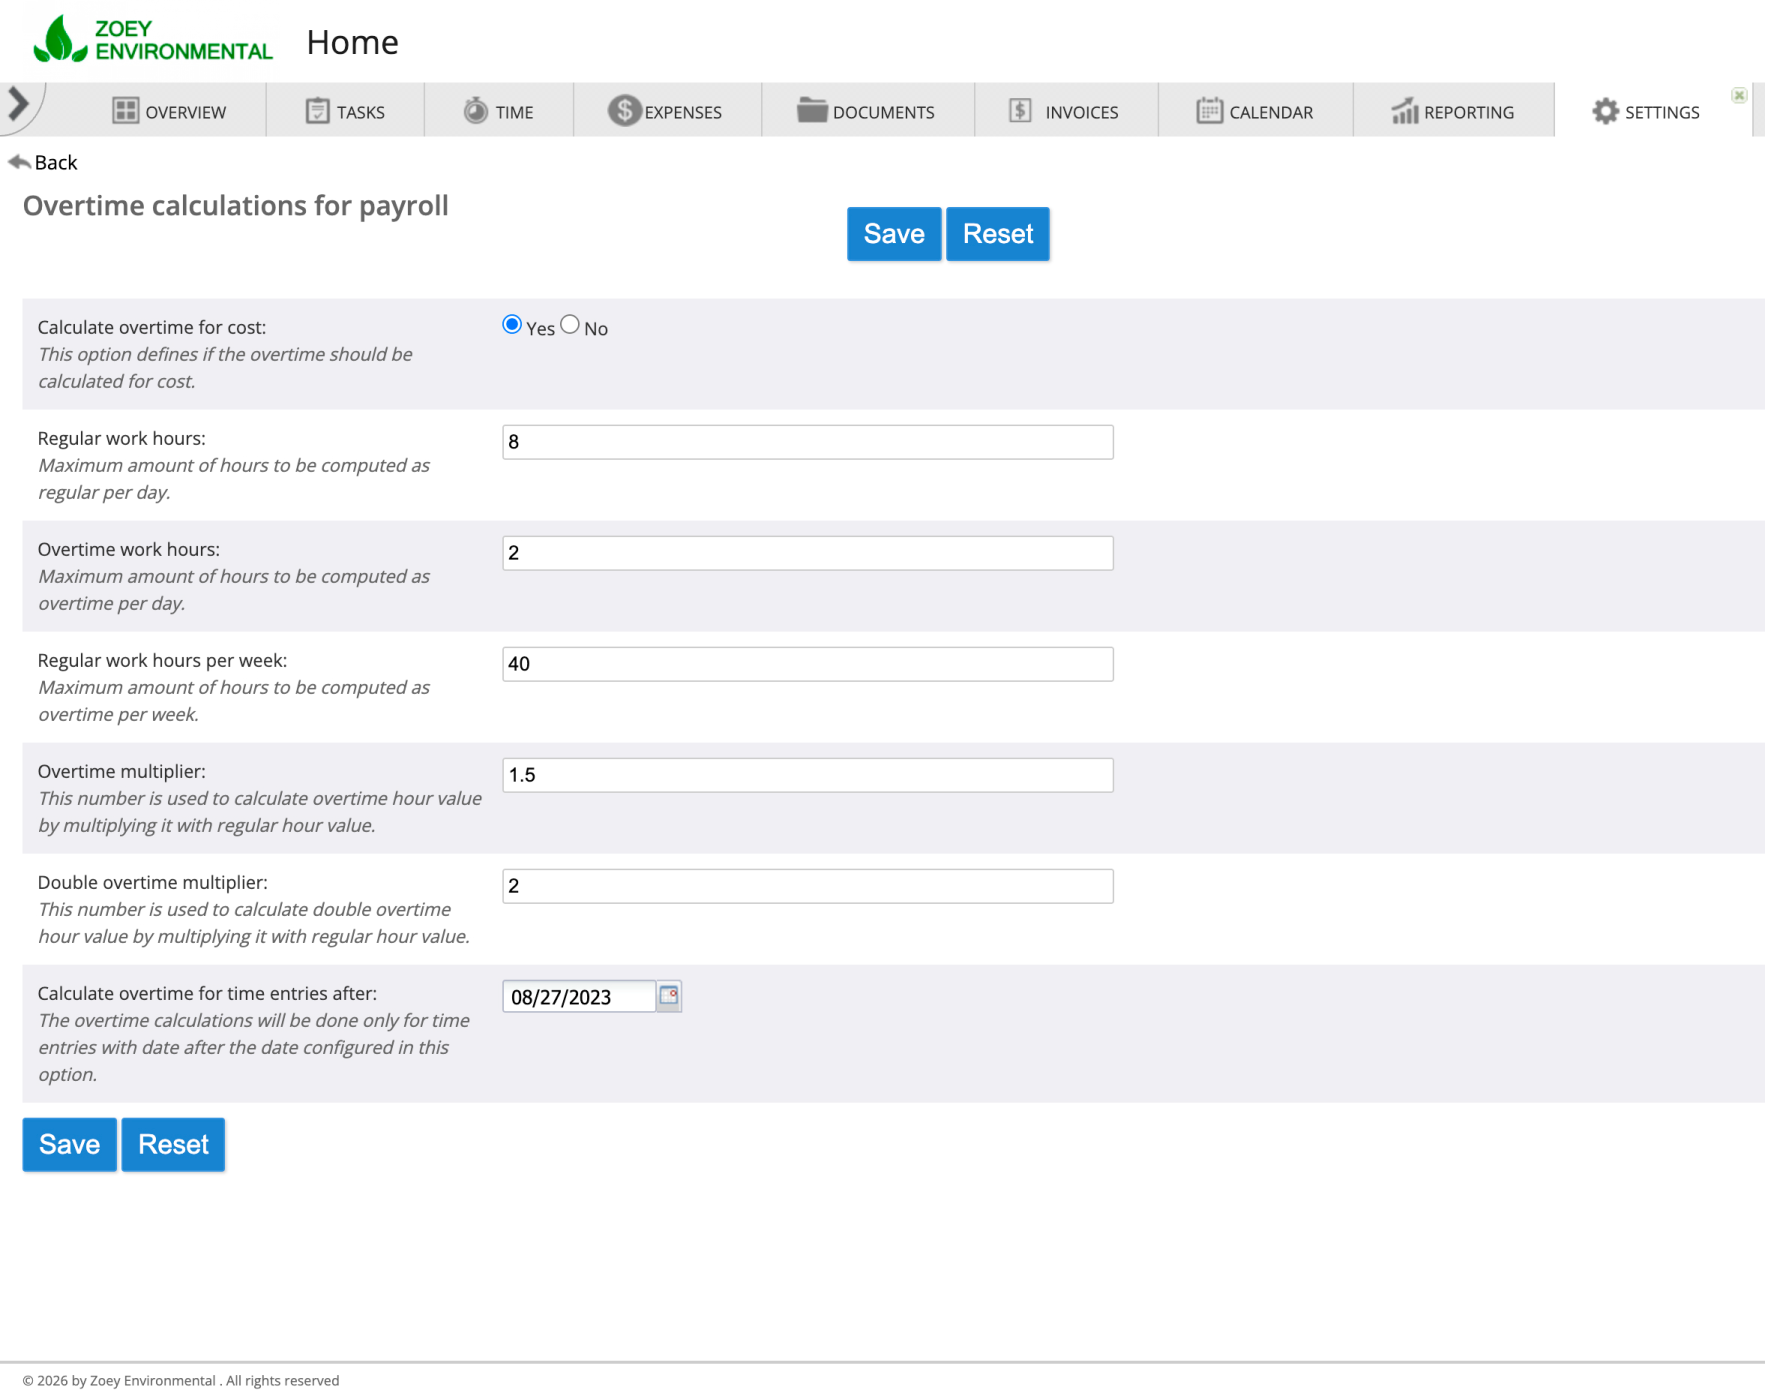Open the date picker calendar icon
The height and width of the screenshot is (1393, 1765).
point(669,996)
